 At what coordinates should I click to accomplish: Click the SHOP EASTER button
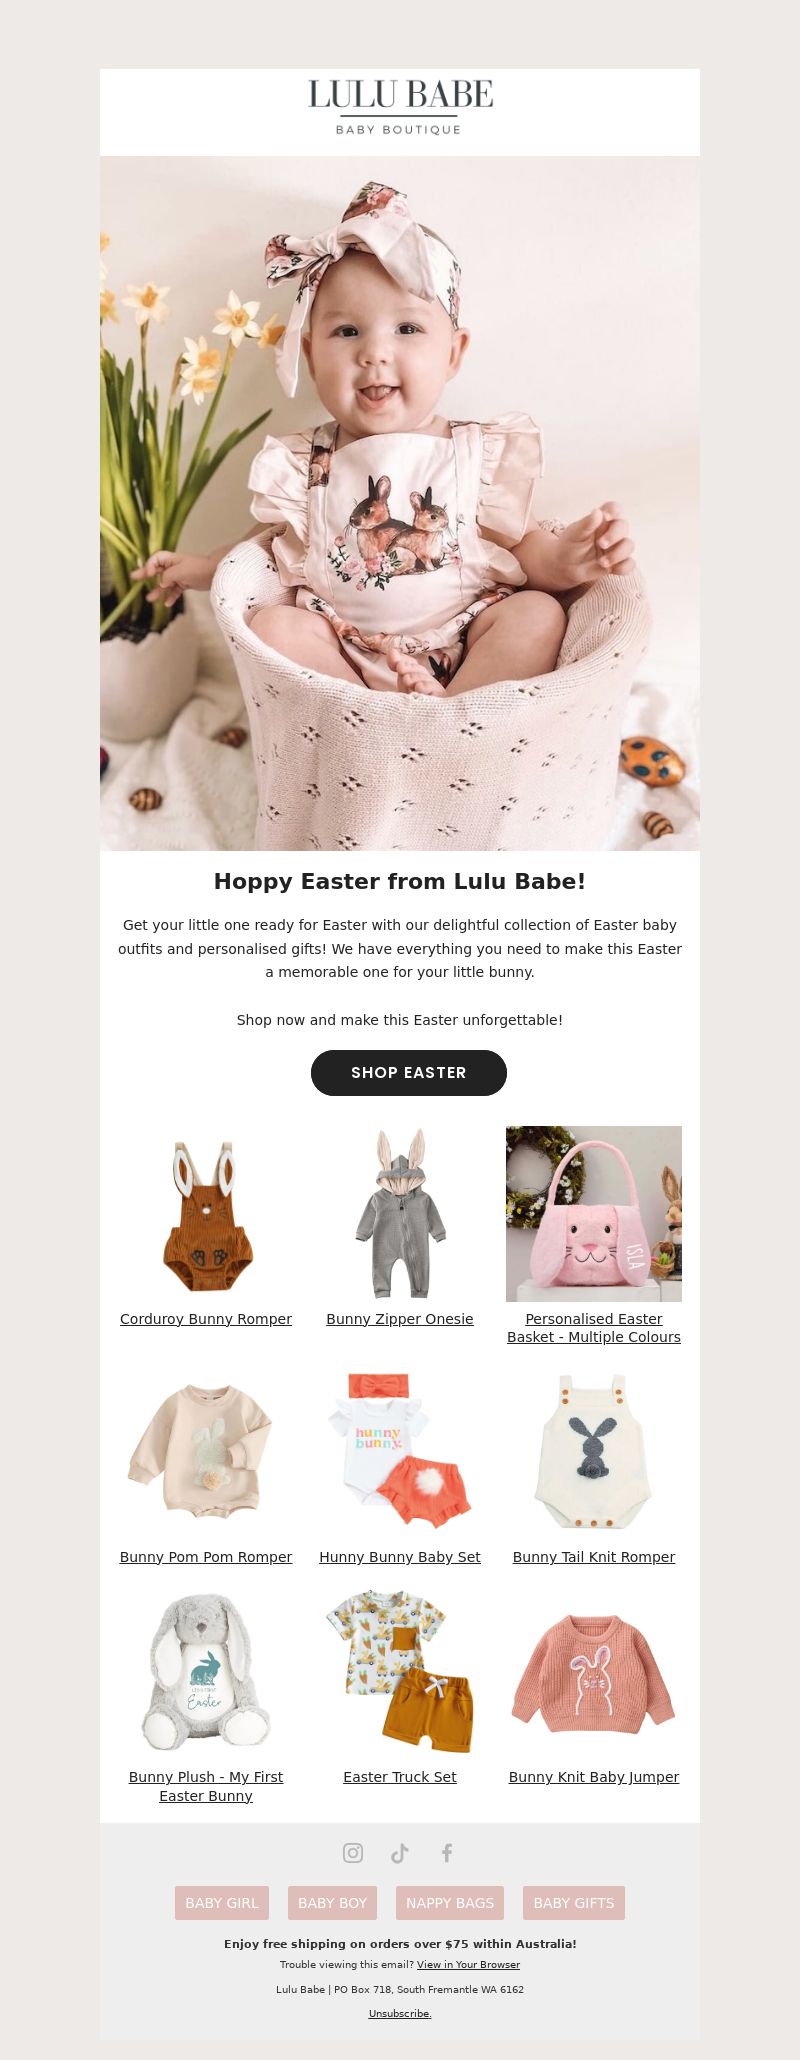click(409, 1072)
